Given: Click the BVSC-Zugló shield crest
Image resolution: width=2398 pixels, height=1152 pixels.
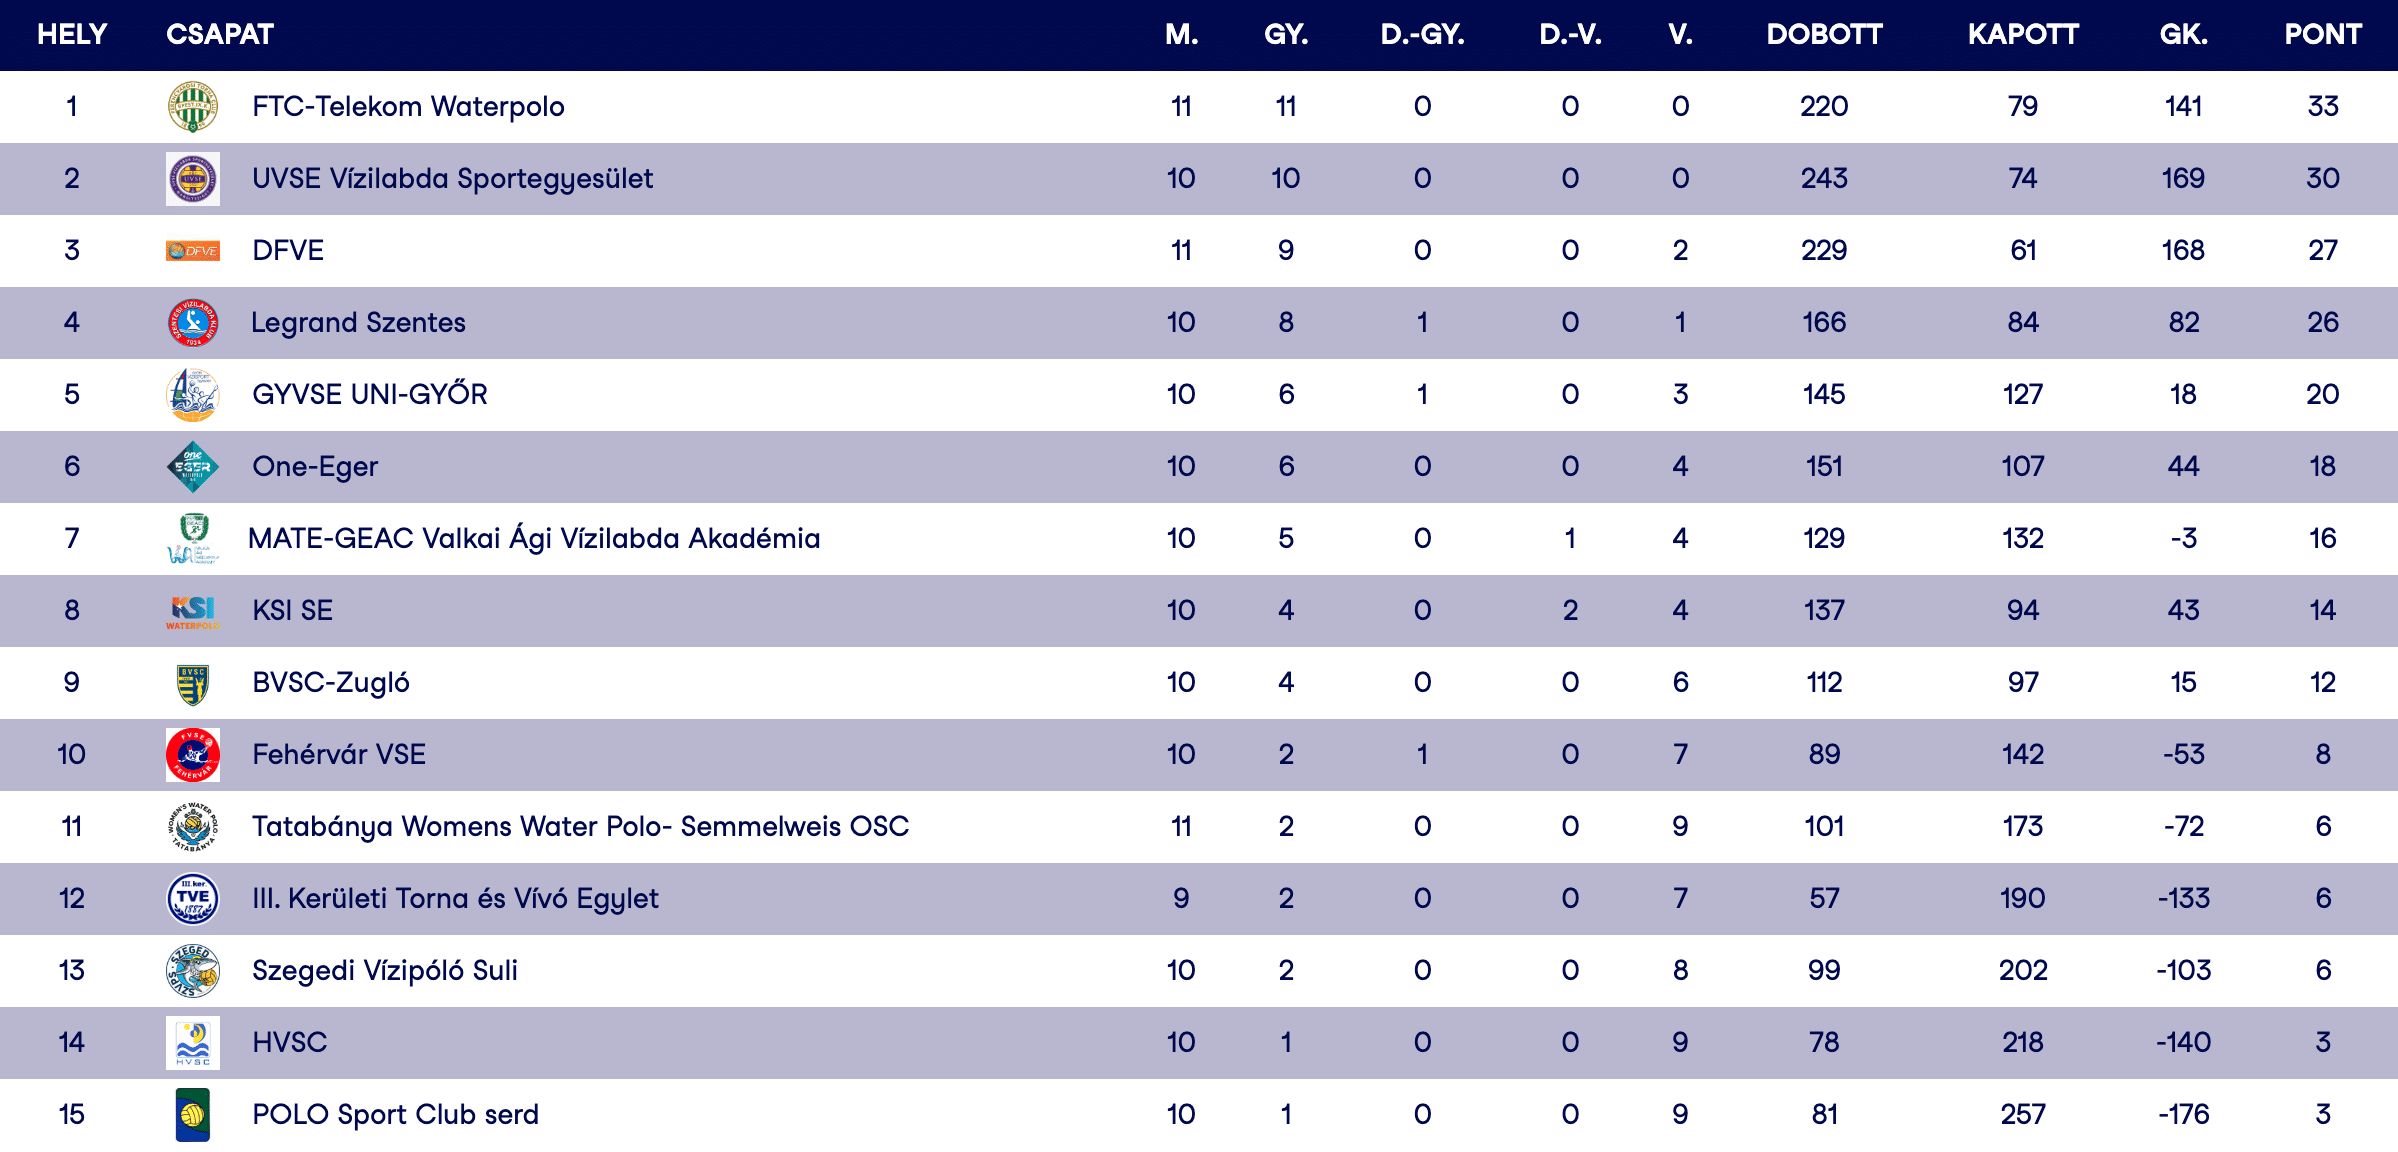Looking at the screenshot, I should (193, 684).
